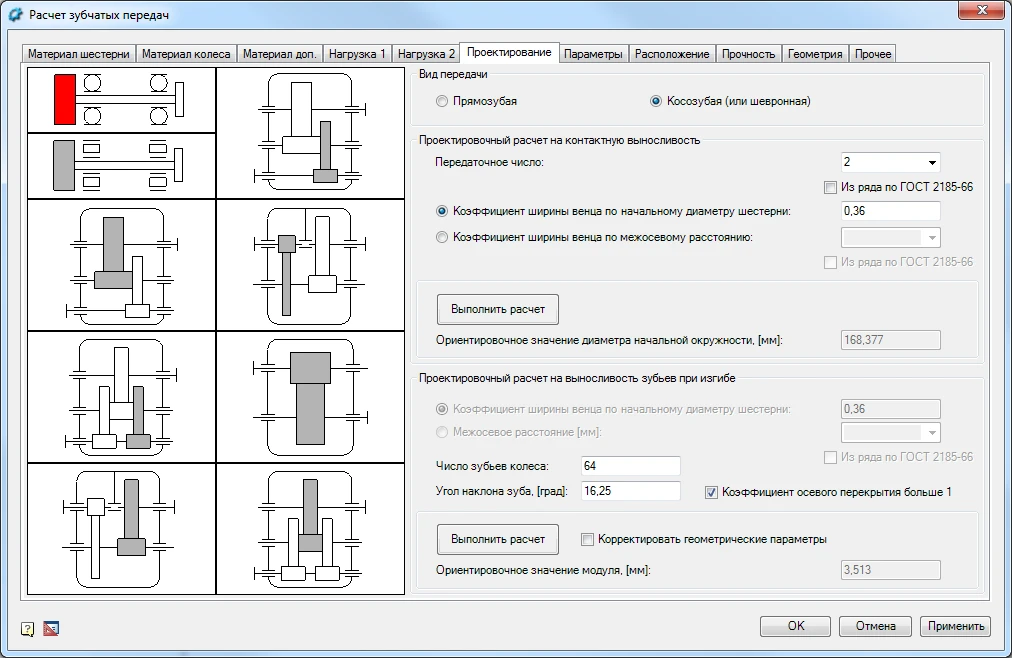
Task: Select the Прямозубая radio button
Action: tap(443, 101)
